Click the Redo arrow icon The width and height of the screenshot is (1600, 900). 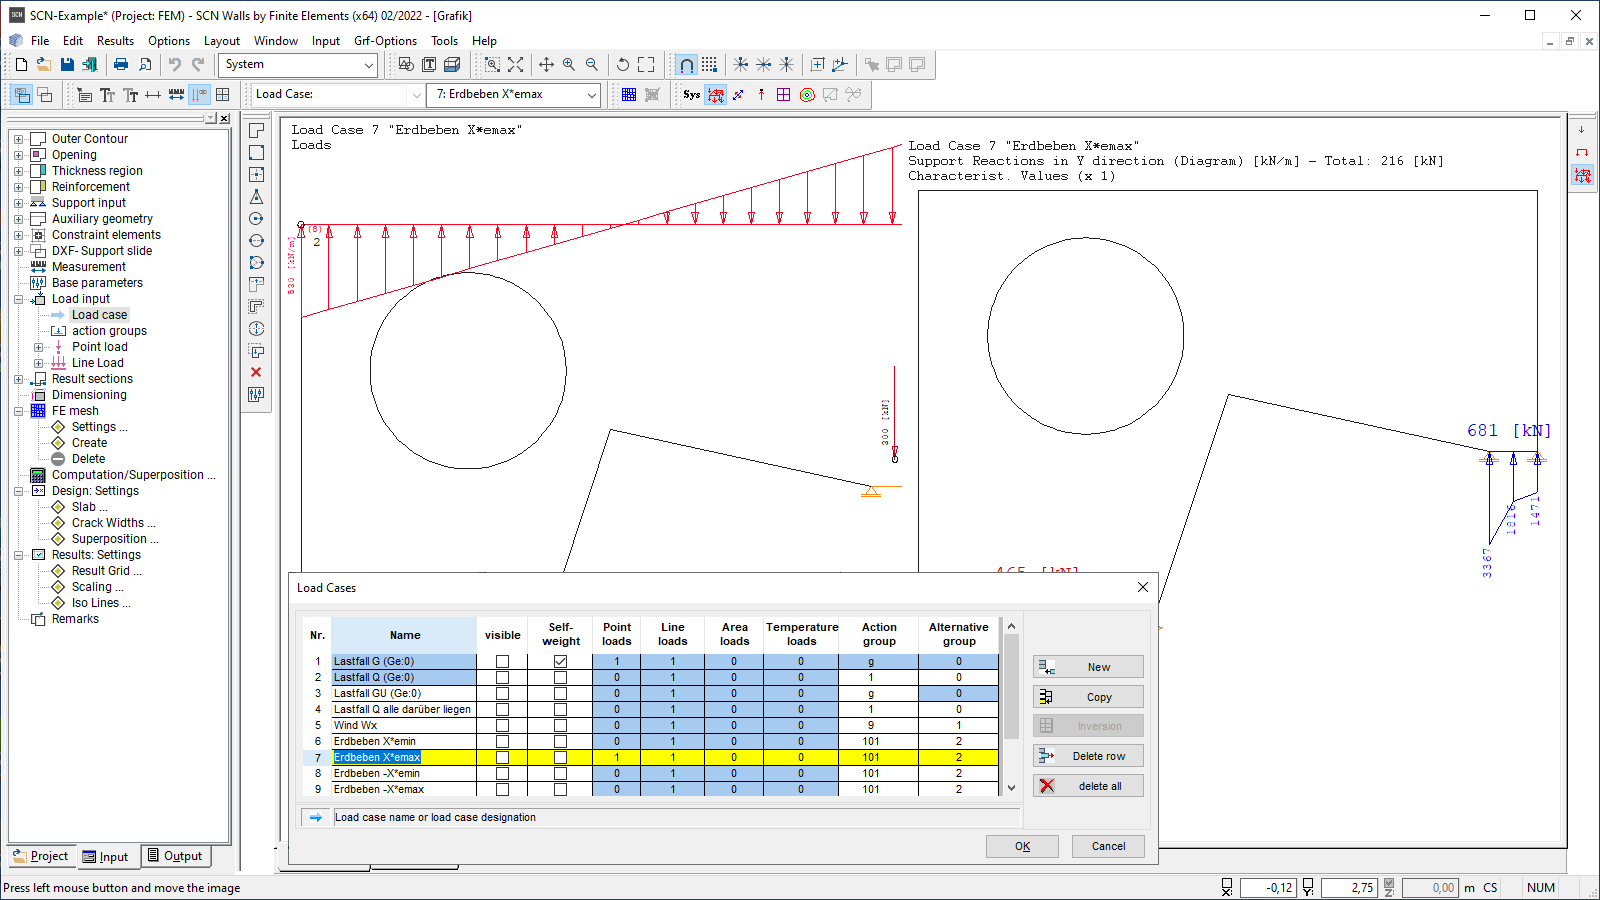pos(198,64)
